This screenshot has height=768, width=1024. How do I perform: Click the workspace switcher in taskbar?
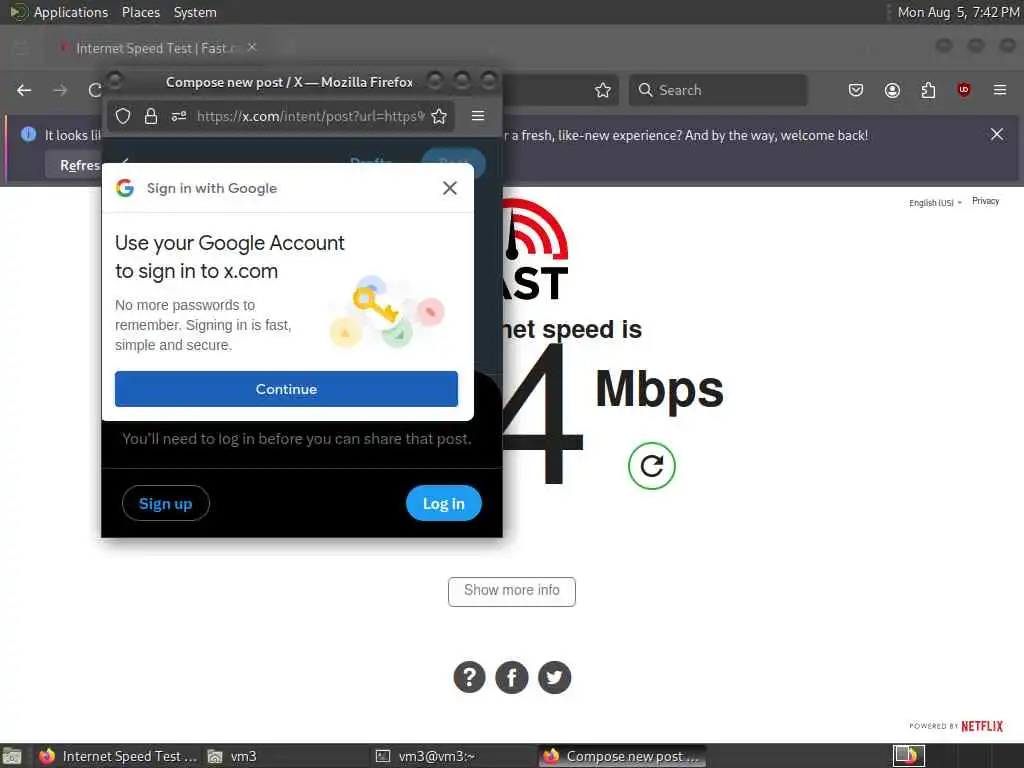pyautogui.click(x=908, y=756)
